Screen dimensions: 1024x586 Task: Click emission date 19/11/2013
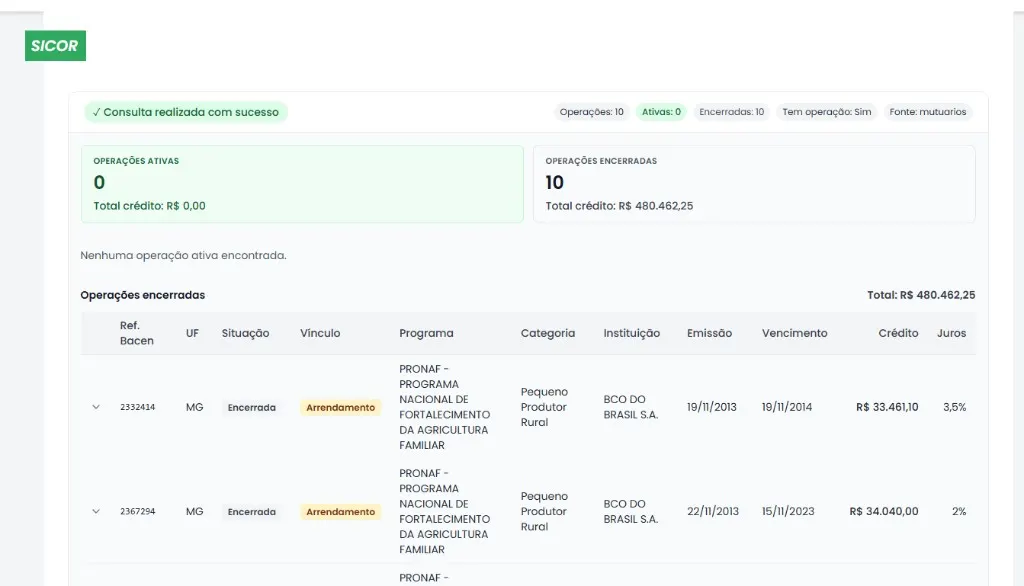click(711, 407)
